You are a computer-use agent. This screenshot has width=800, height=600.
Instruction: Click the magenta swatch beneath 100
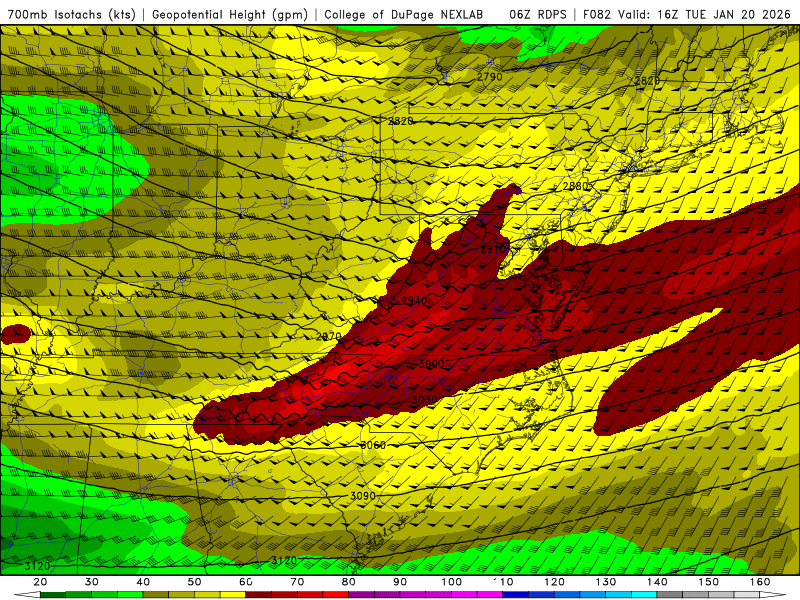click(439, 595)
